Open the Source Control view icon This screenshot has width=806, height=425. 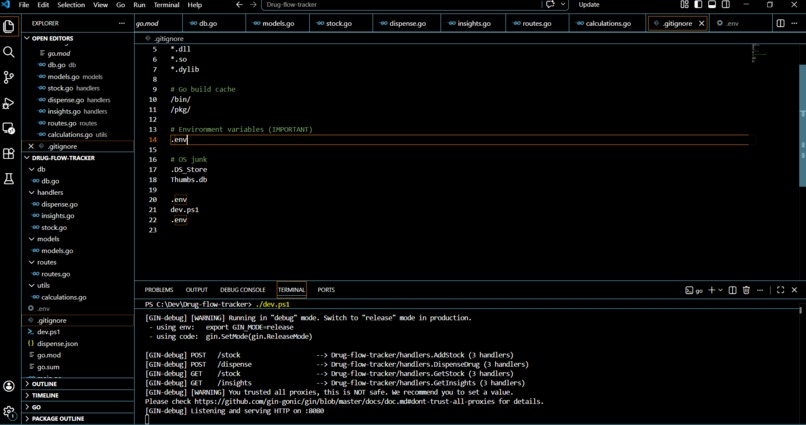(x=9, y=77)
